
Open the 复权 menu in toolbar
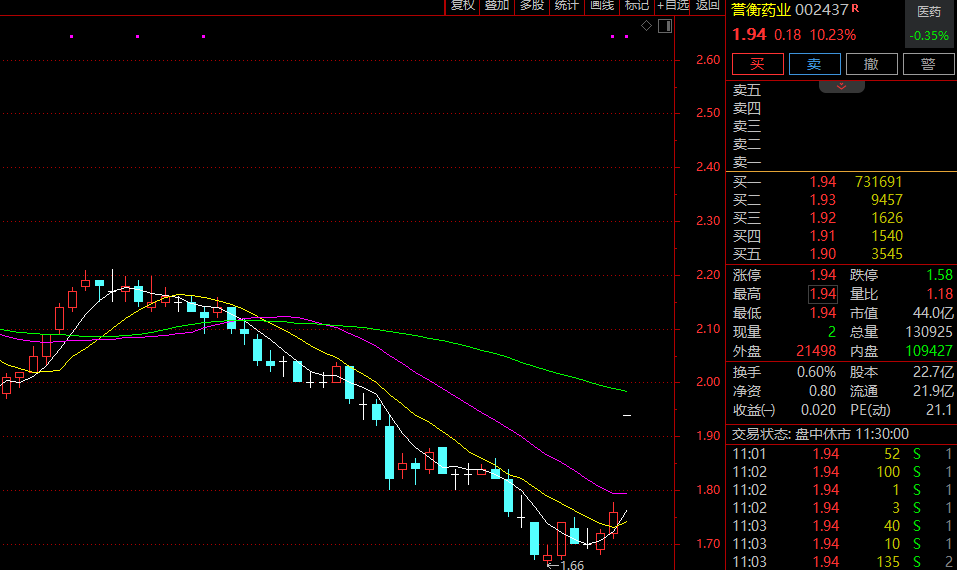462,6
